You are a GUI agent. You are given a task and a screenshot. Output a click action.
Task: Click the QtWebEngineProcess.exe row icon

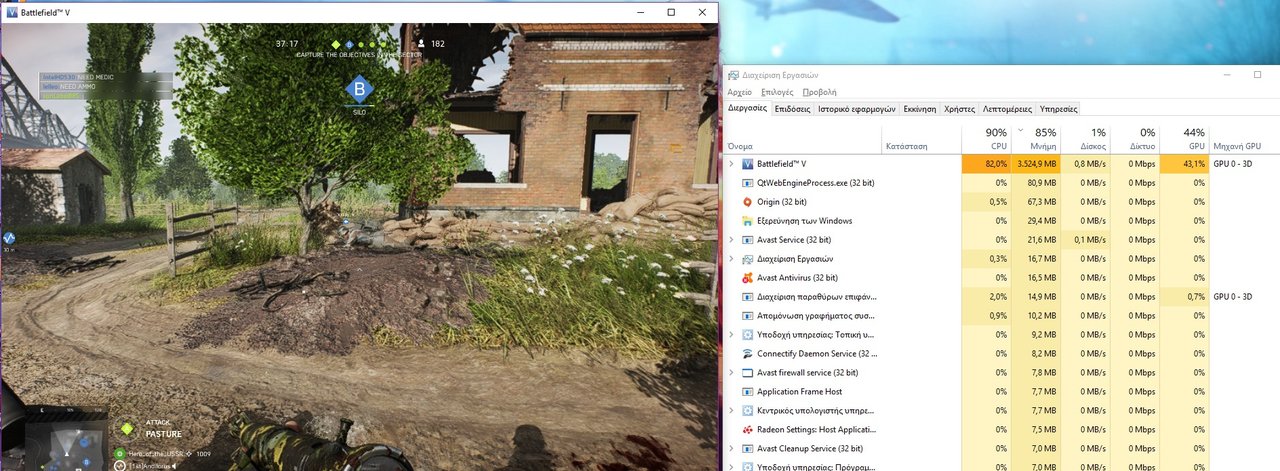coord(747,183)
